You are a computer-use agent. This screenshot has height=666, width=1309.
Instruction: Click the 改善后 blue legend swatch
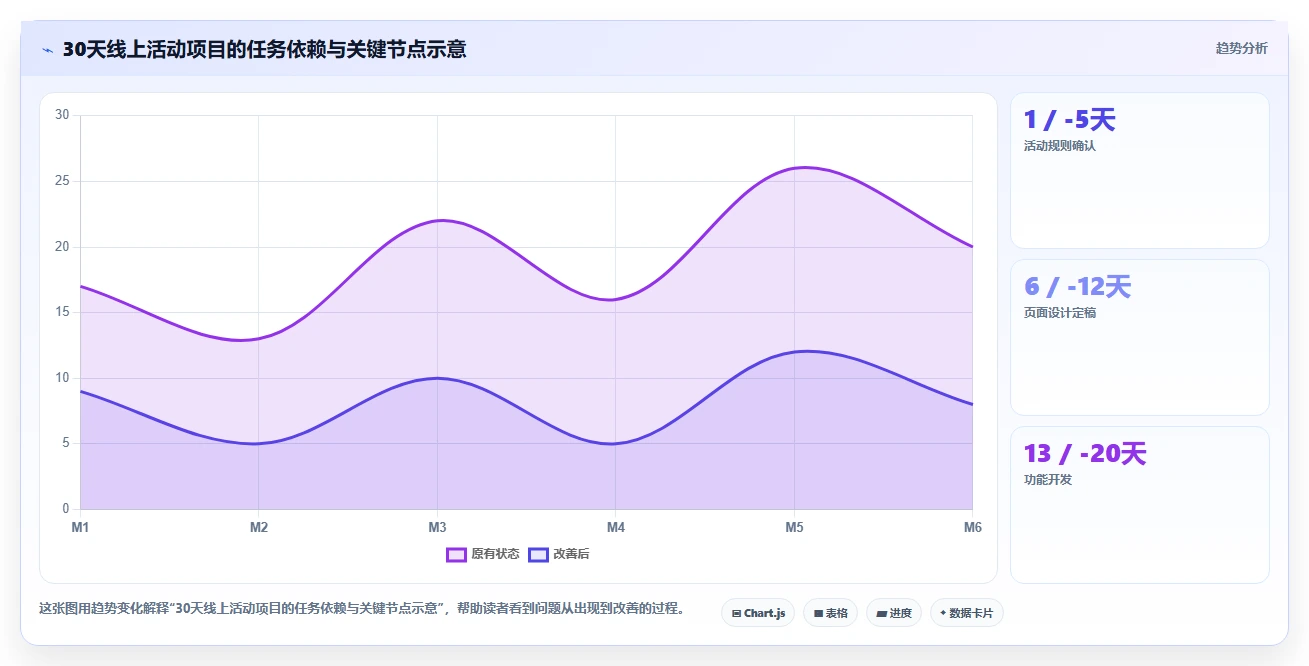coord(539,554)
